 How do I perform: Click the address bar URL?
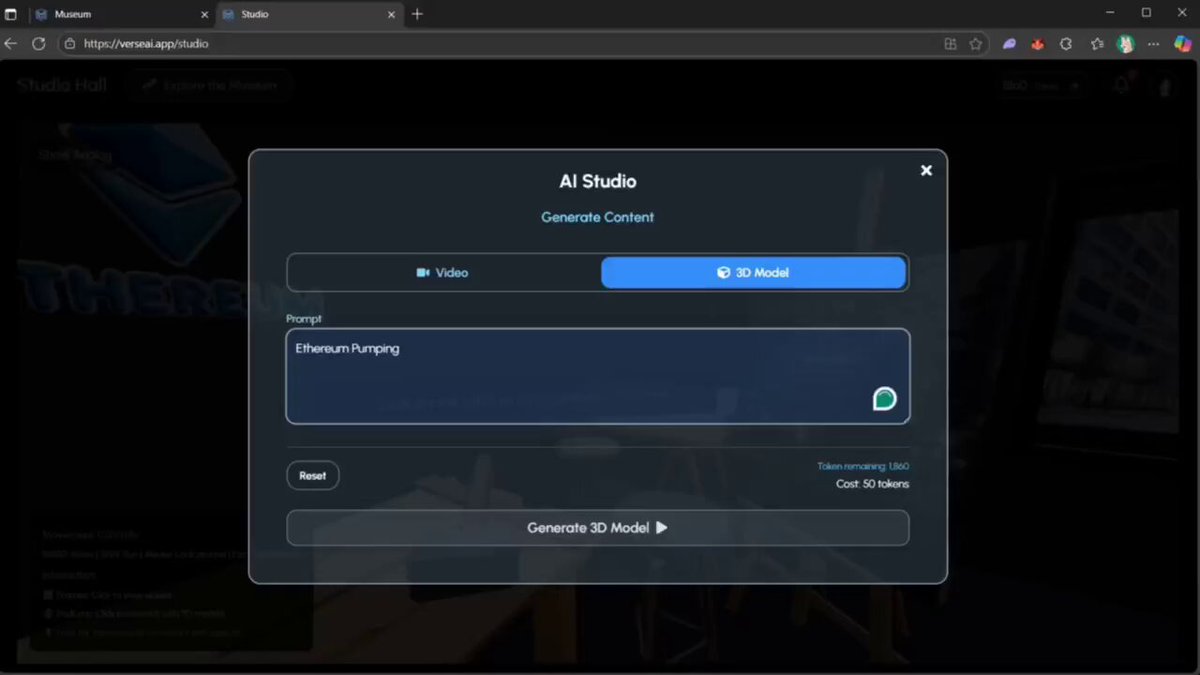(x=146, y=44)
